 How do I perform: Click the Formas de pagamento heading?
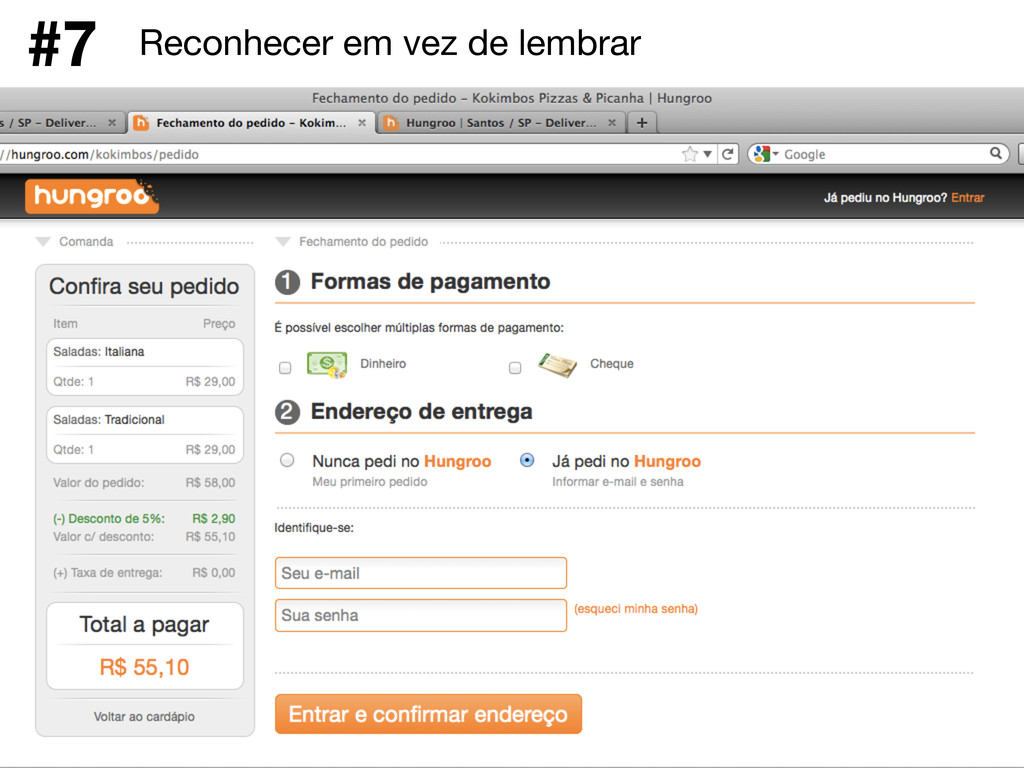[x=430, y=281]
